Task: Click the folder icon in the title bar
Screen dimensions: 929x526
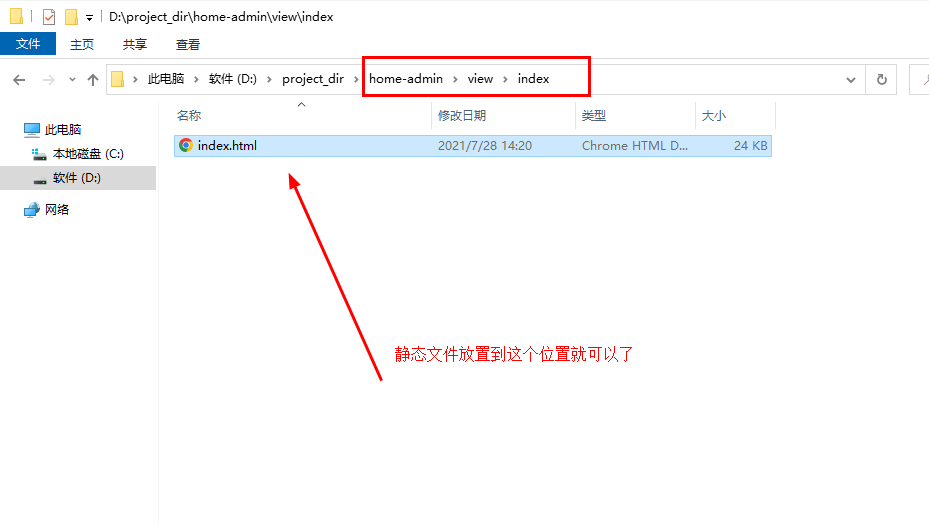Action: 17,17
